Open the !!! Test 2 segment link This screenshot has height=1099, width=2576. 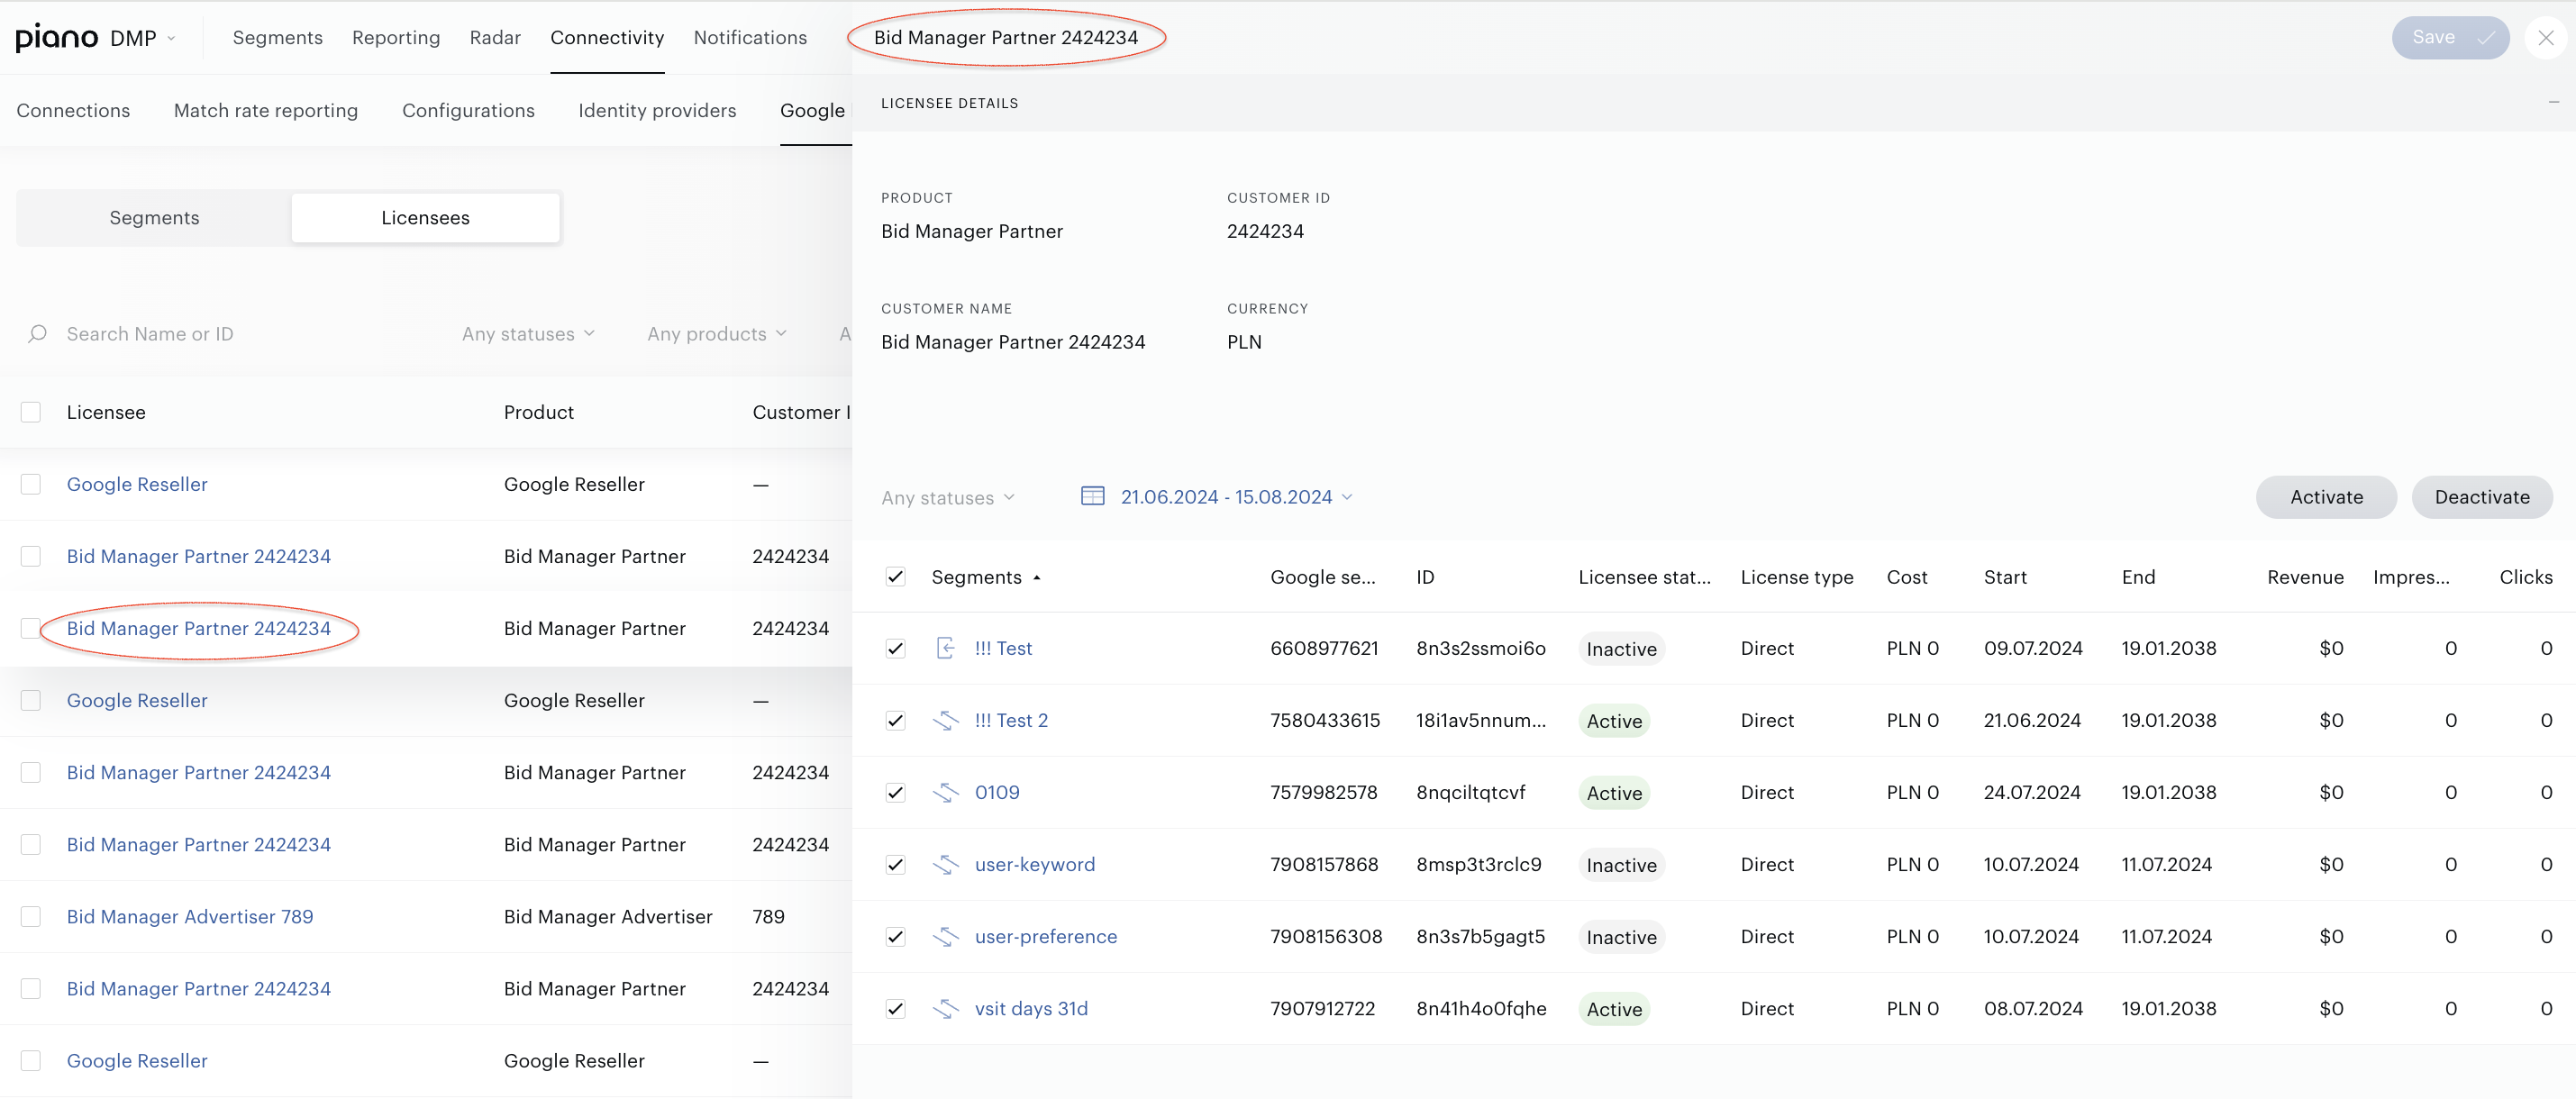pos(1011,720)
